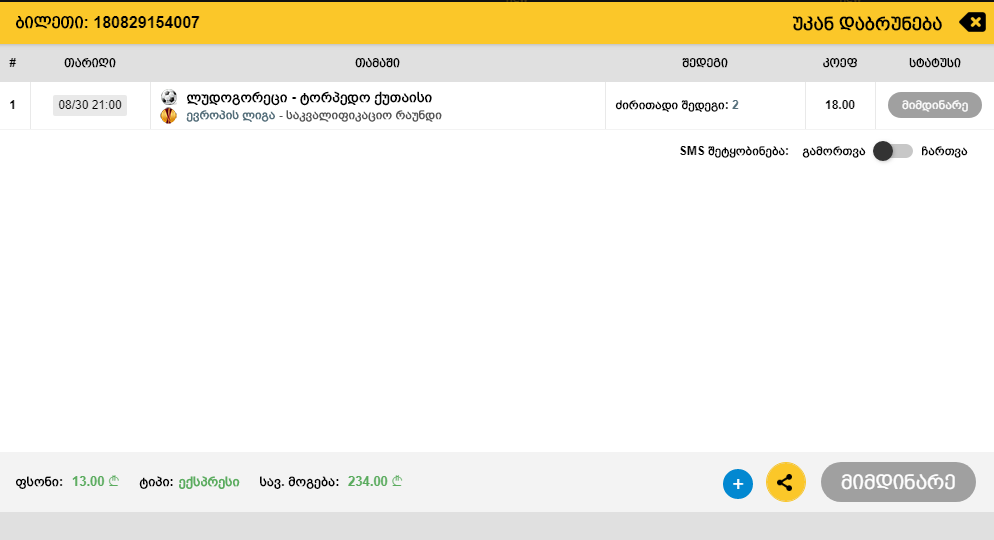This screenshot has height=540, width=994.
Task: Click the შედეგი column header
Action: click(704, 63)
